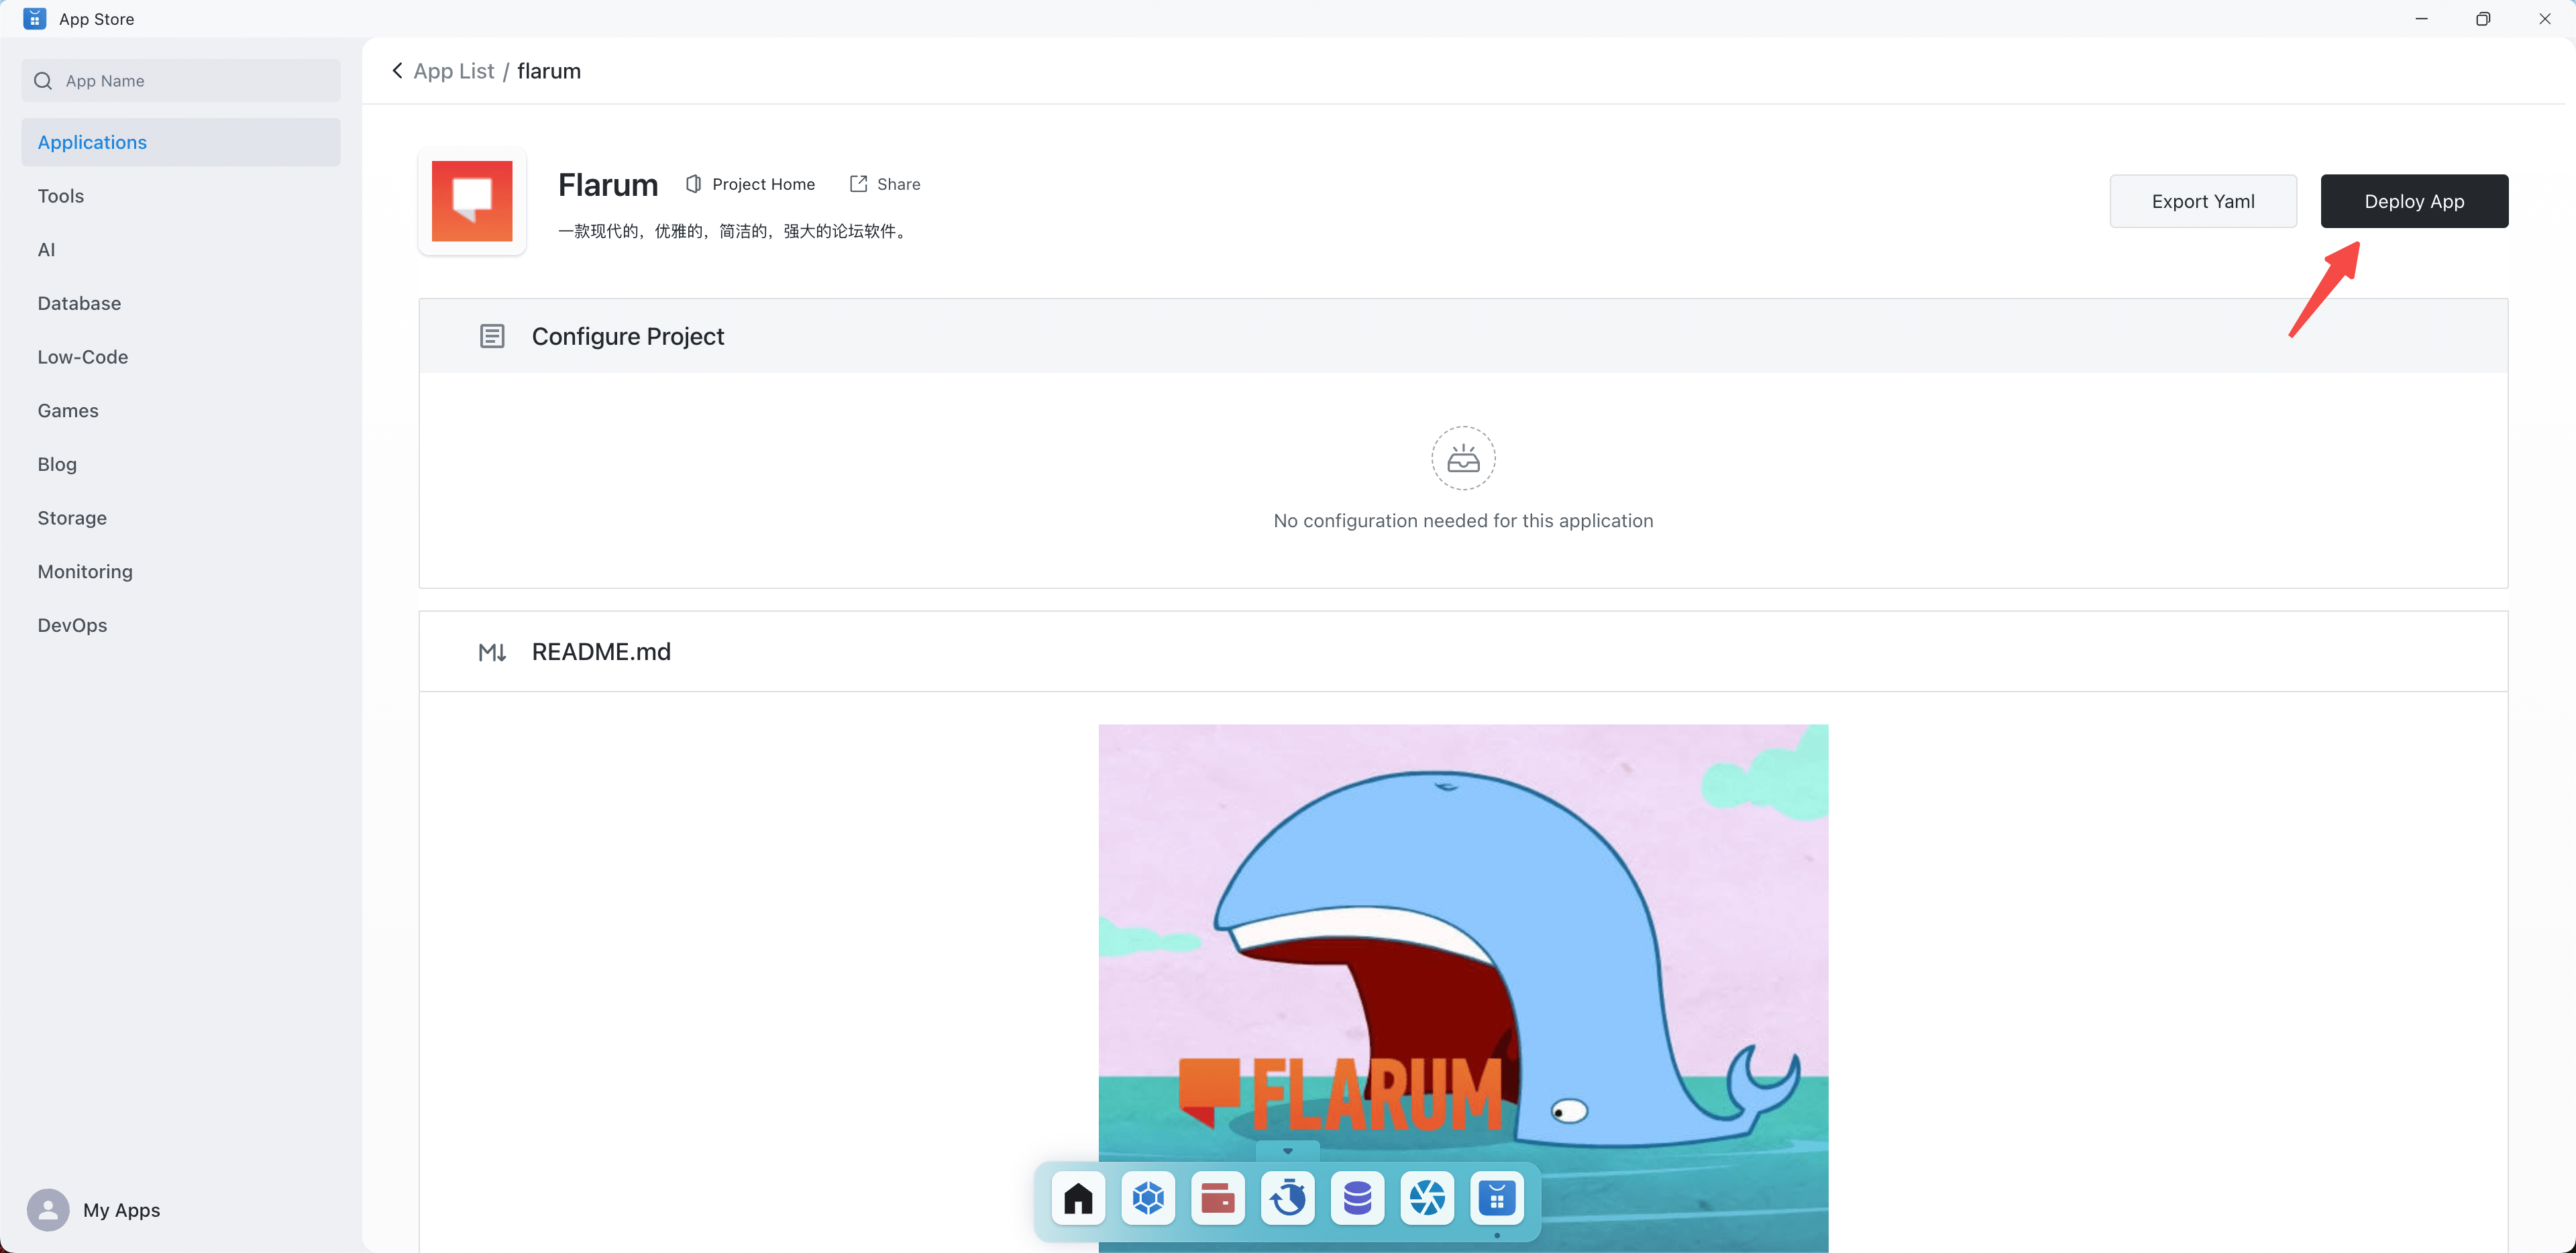This screenshot has width=2576, height=1253.
Task: Click the Flarum app logo
Action: pyautogui.click(x=472, y=201)
